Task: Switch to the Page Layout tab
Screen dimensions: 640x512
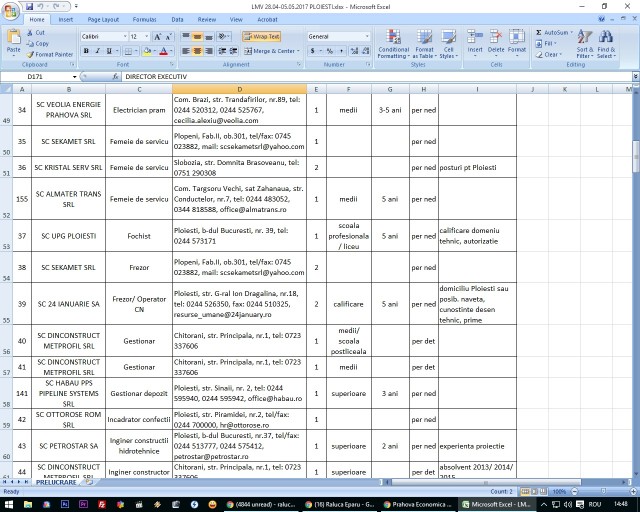Action: (x=103, y=20)
